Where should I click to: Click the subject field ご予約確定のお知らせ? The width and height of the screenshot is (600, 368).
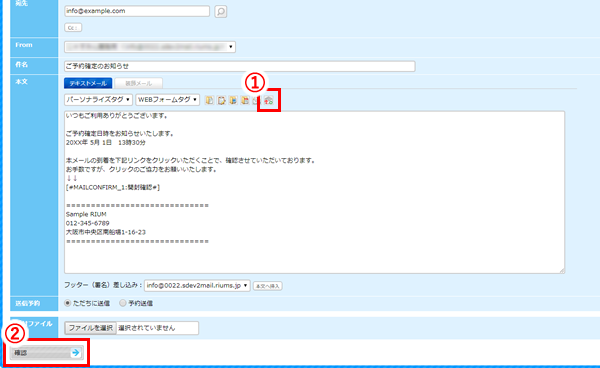point(240,66)
